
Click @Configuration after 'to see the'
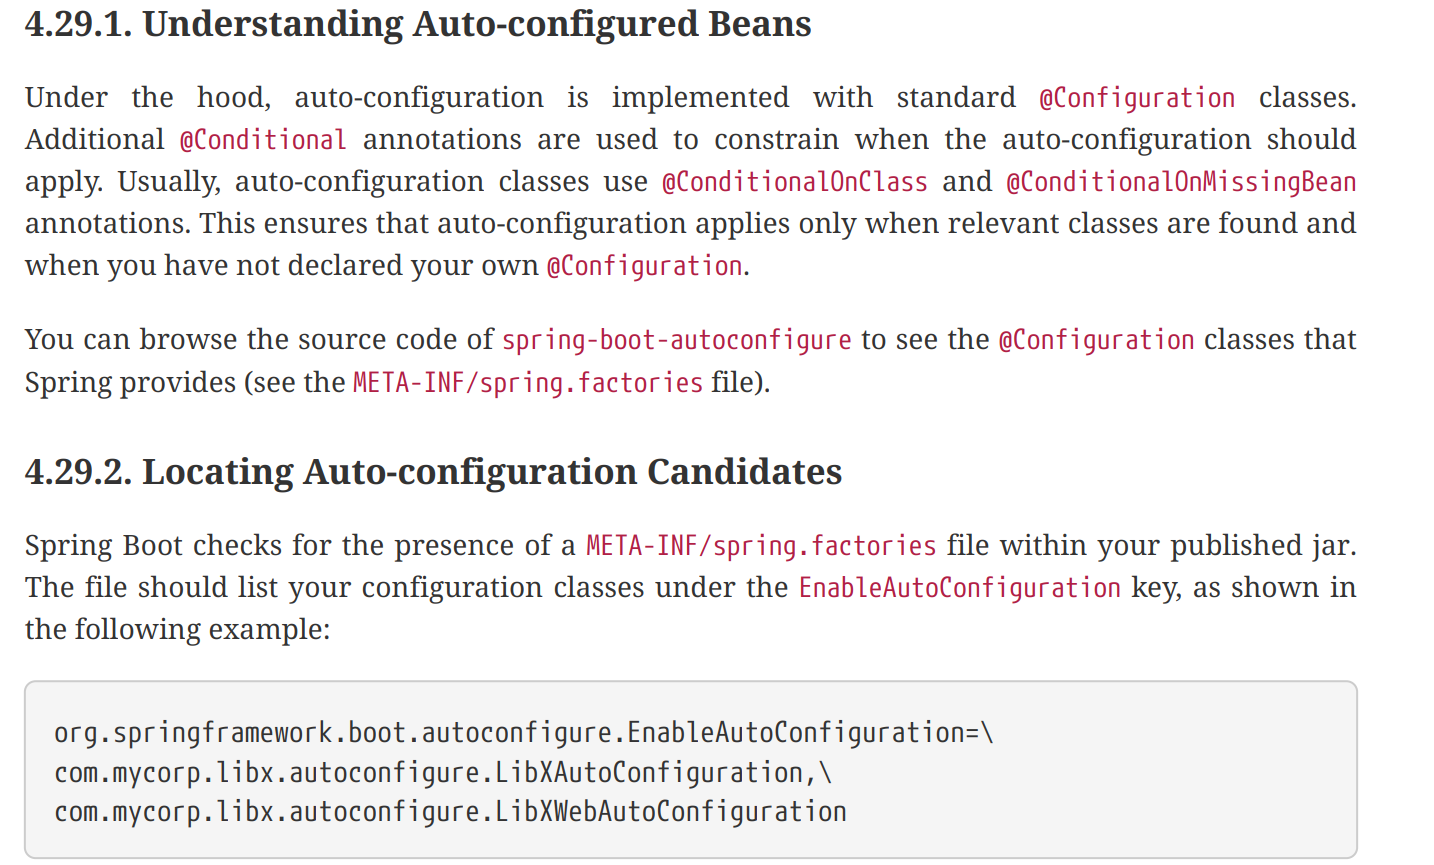point(1097,340)
